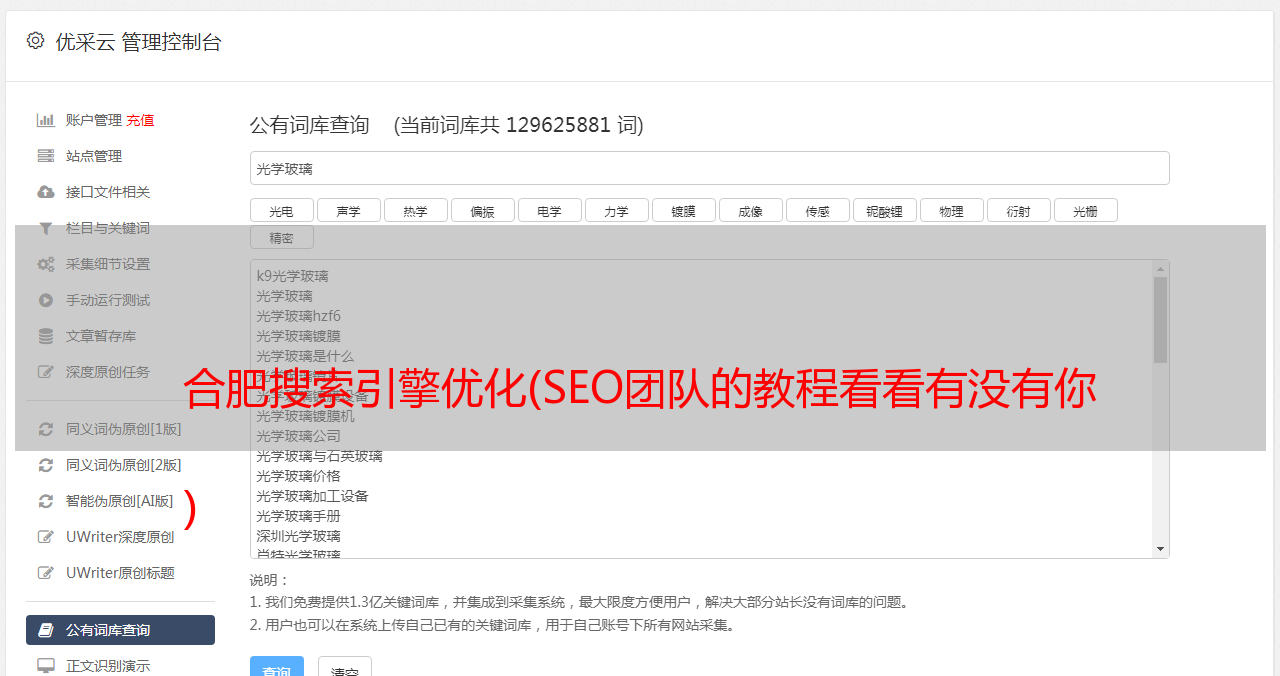Open the 公有词库查询 book icon
This screenshot has height=676, width=1280.
(x=45, y=630)
